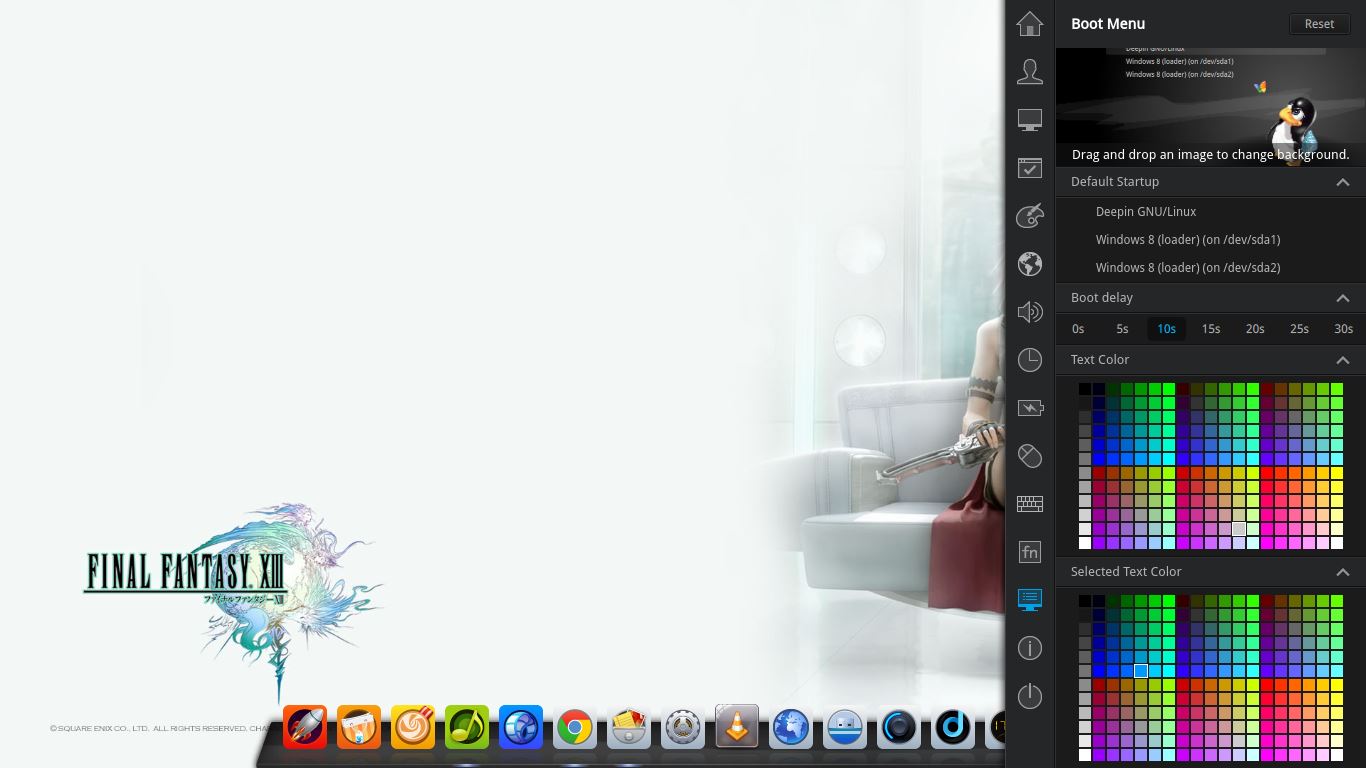
Task: Pick the outlined blue Selected Text Color swatch
Action: pos(1141,671)
